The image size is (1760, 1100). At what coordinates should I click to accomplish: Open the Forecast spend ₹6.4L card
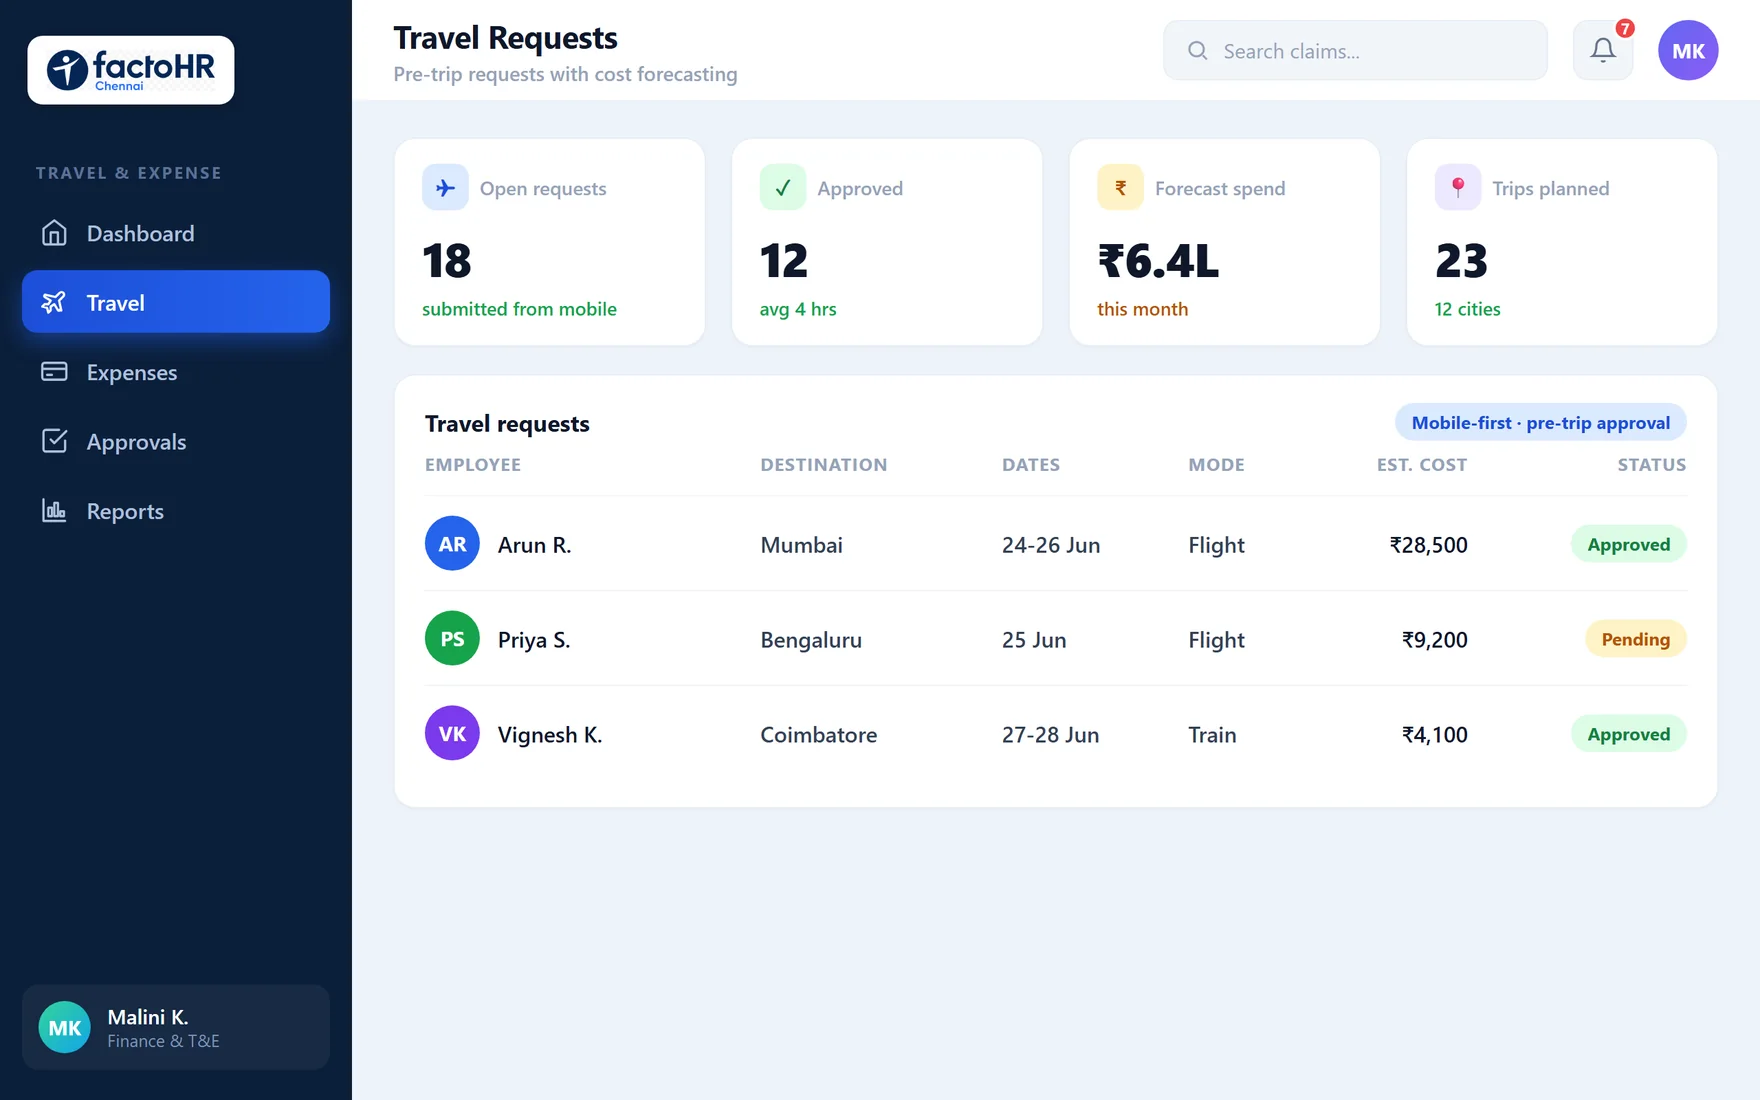pyautogui.click(x=1225, y=242)
